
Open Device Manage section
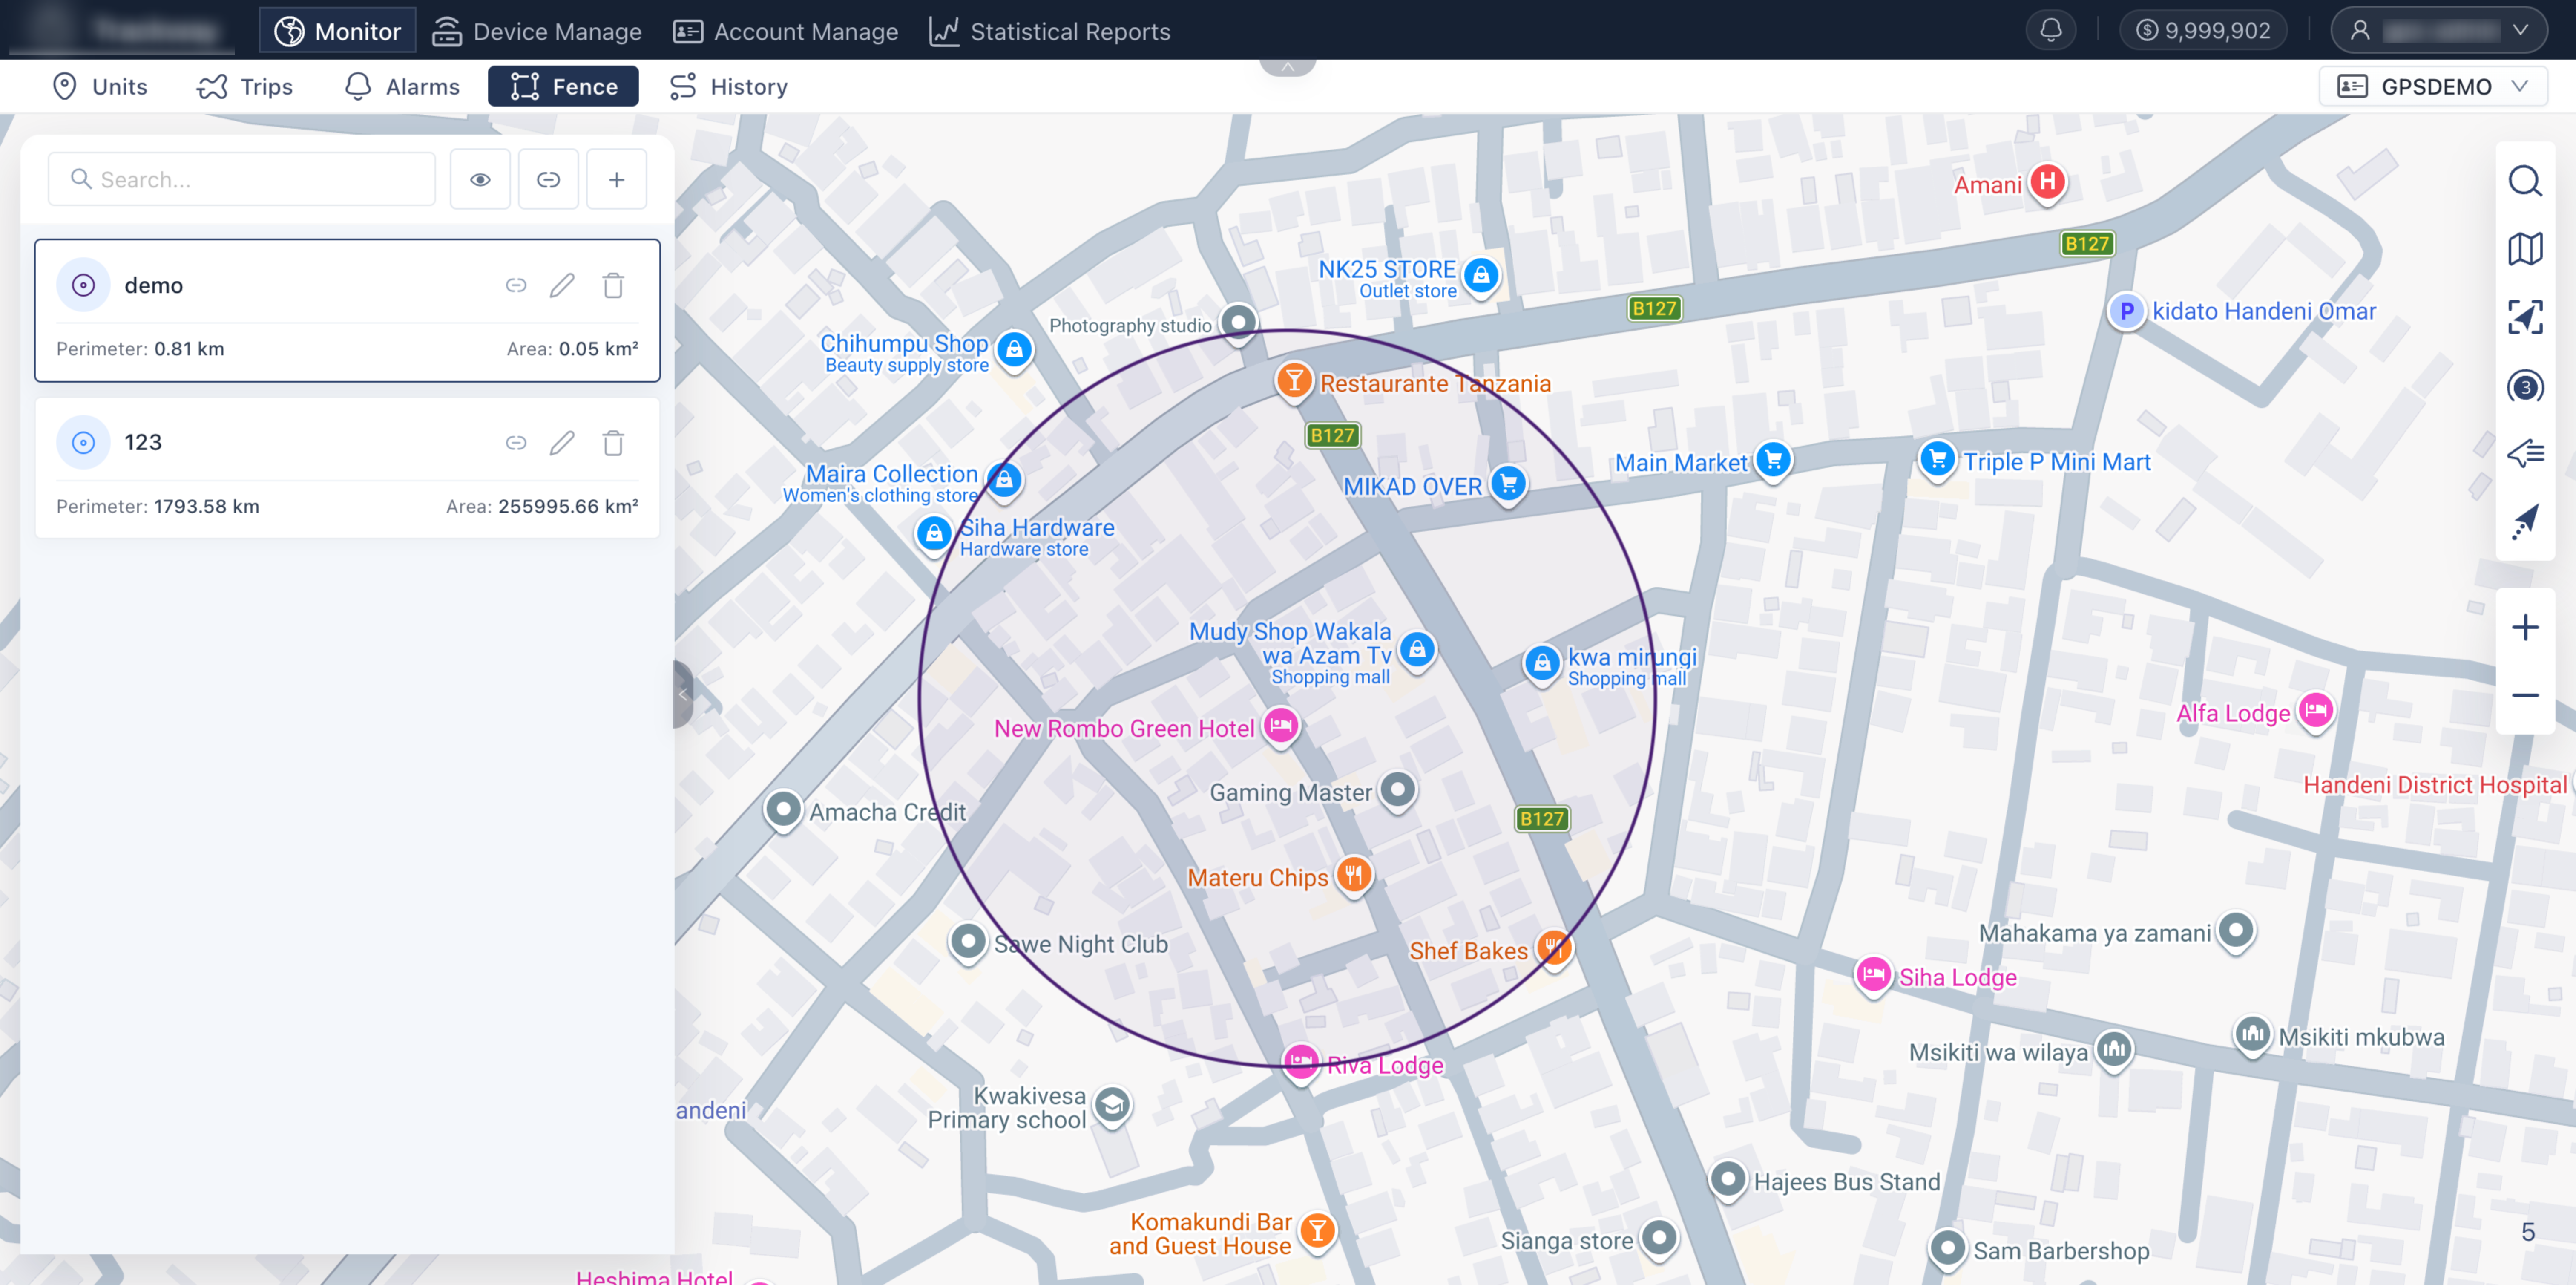537,31
